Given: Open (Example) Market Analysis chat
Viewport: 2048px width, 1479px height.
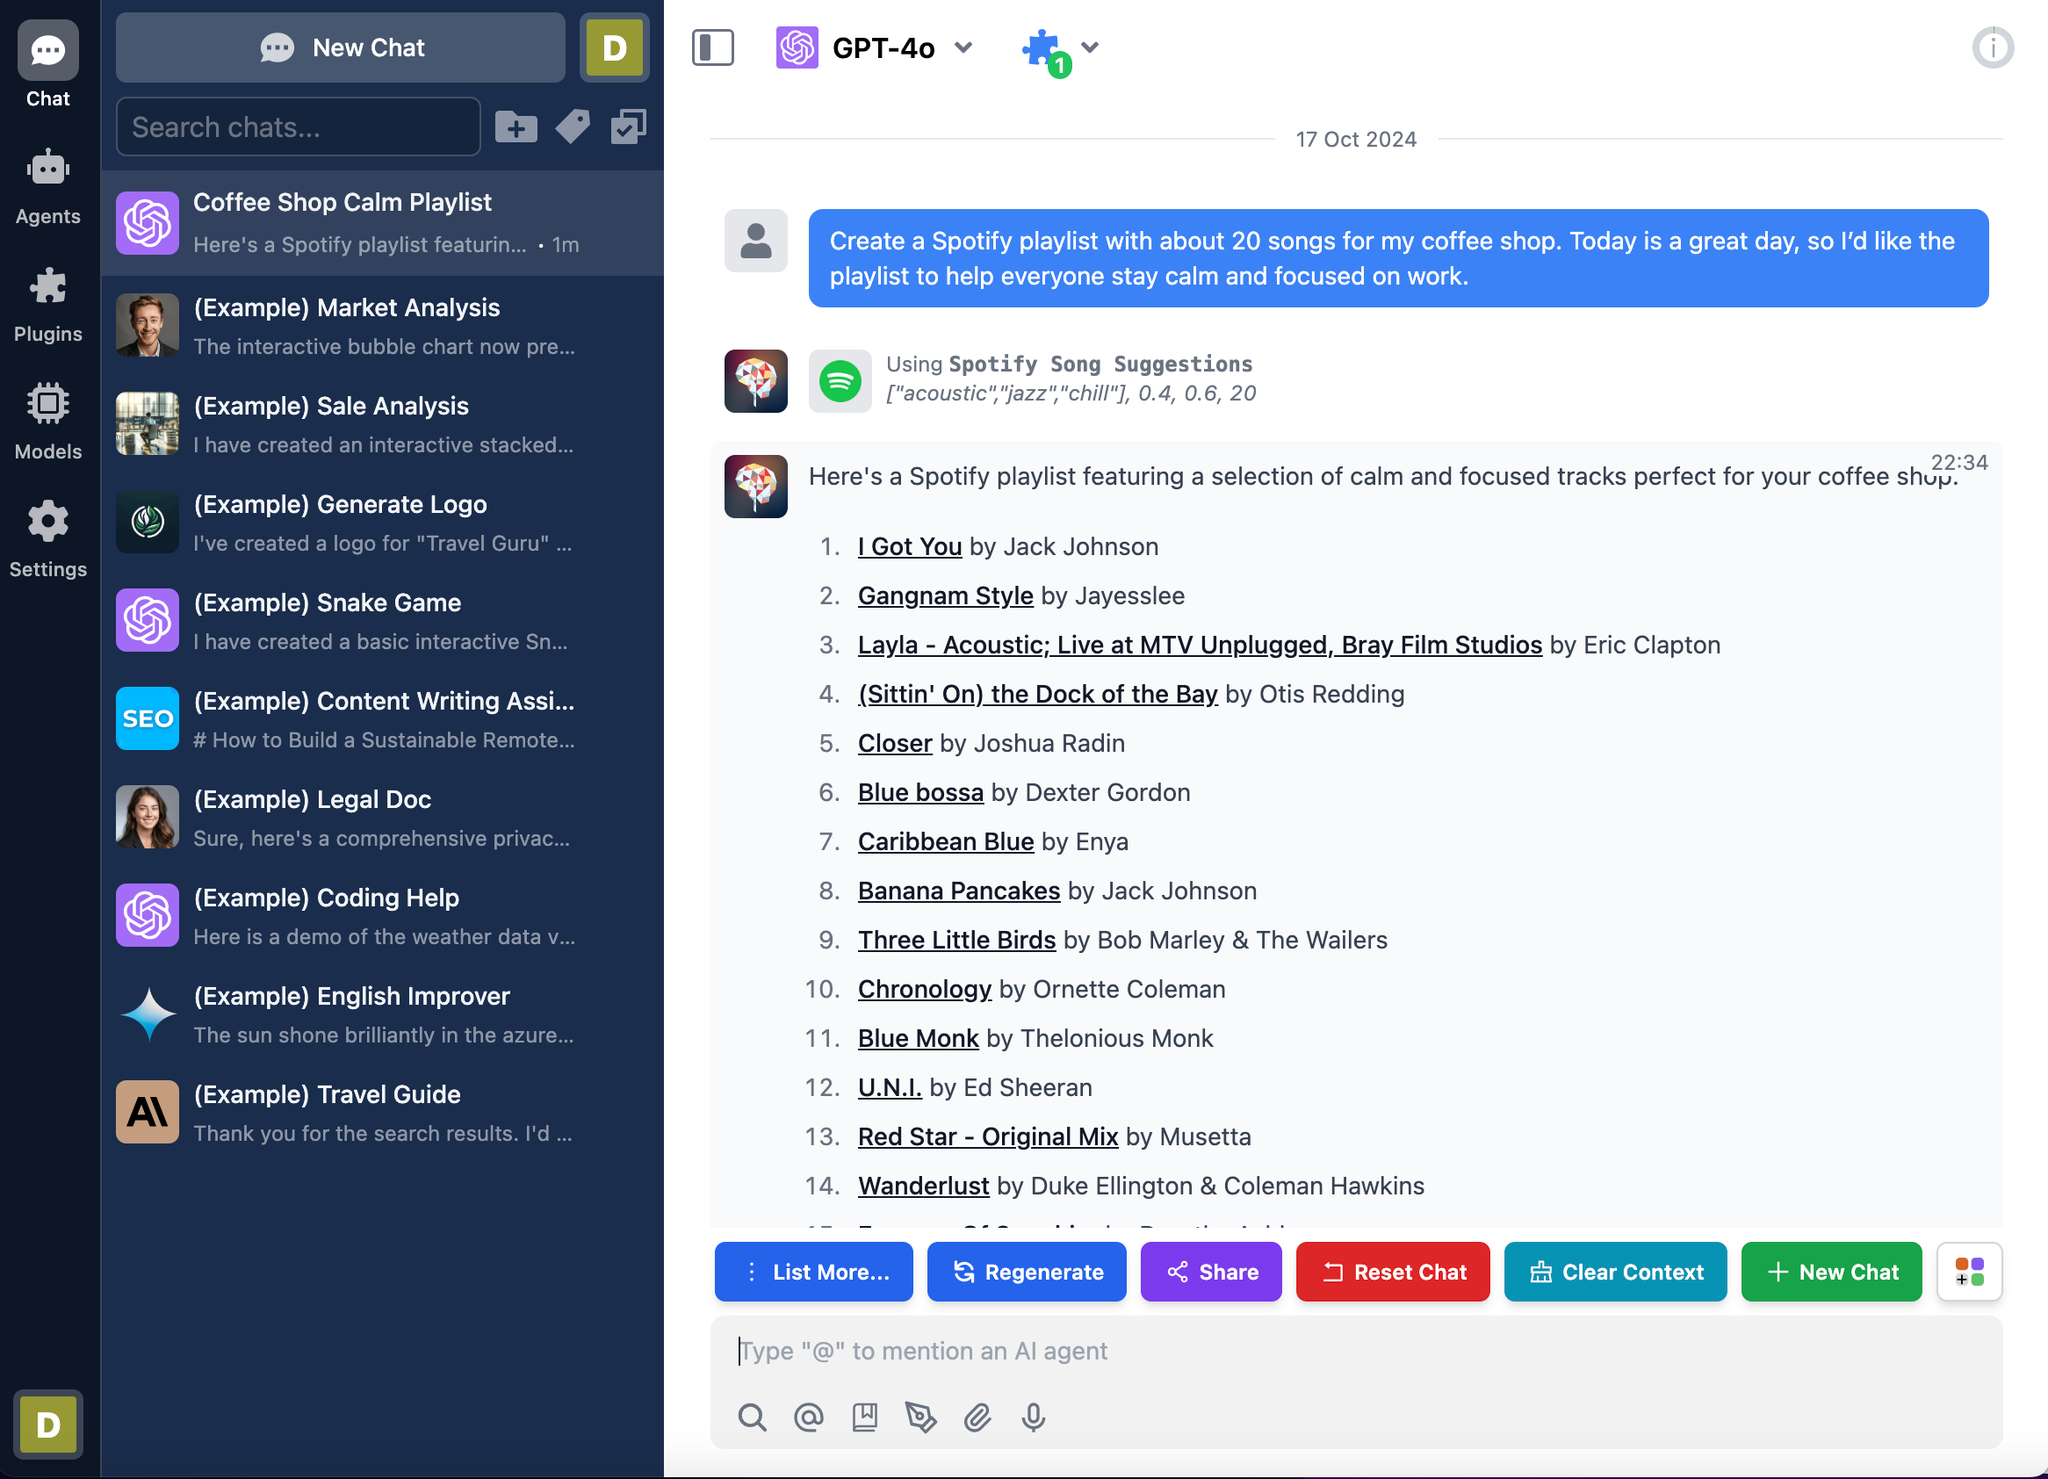Looking at the screenshot, I should pos(382,326).
